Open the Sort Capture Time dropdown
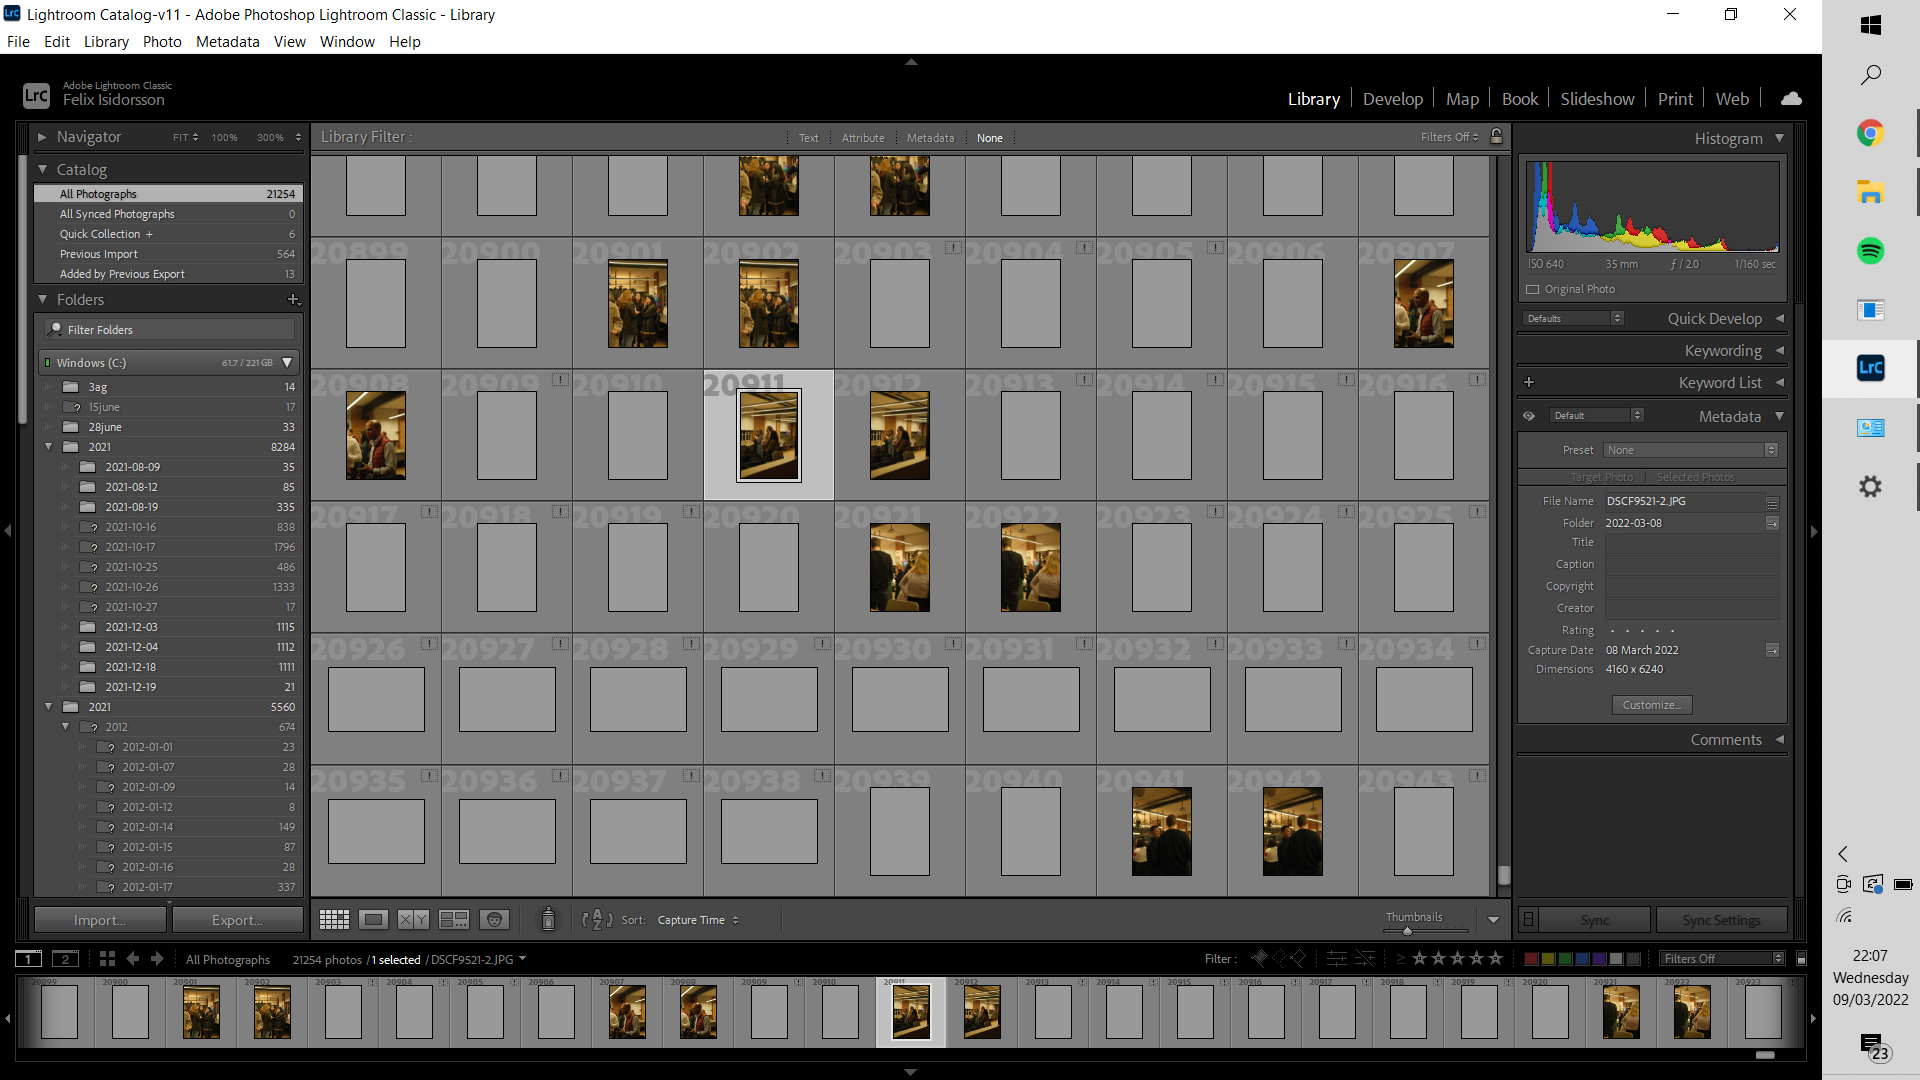The height and width of the screenshot is (1080, 1920). 698,920
